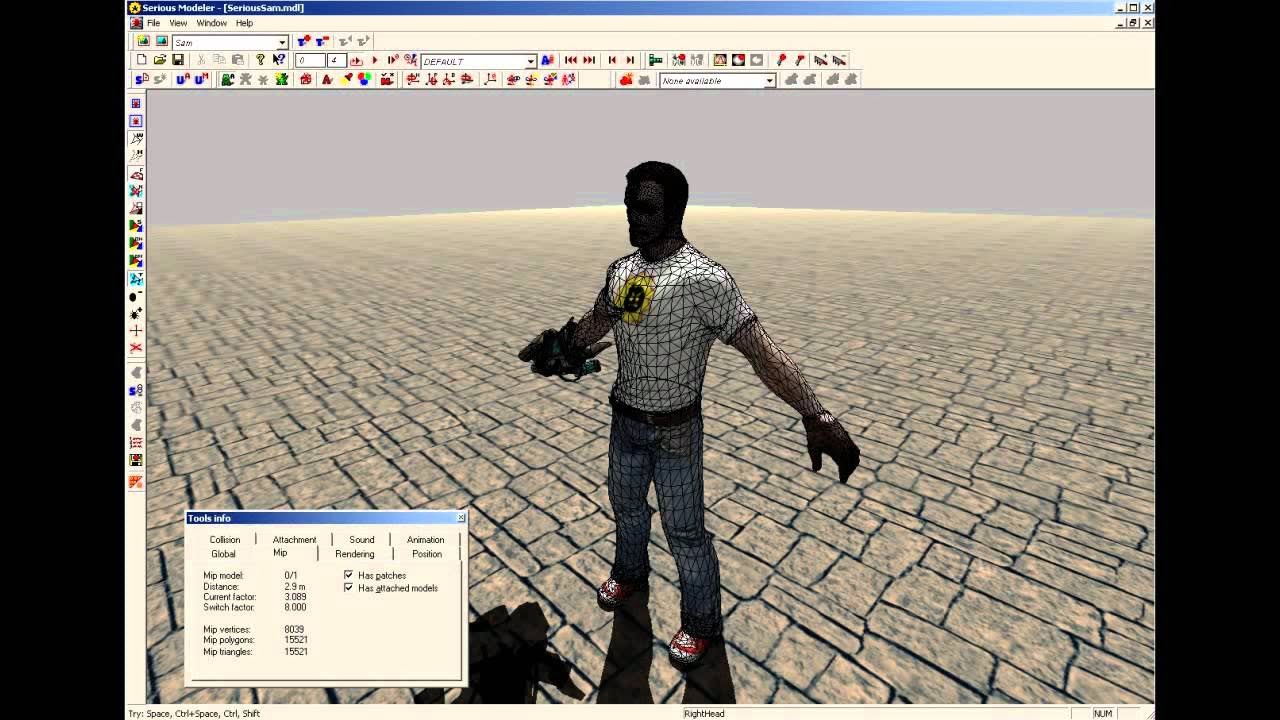Switch to the Animation tab
Screen dimensions: 1280x720
click(x=425, y=539)
